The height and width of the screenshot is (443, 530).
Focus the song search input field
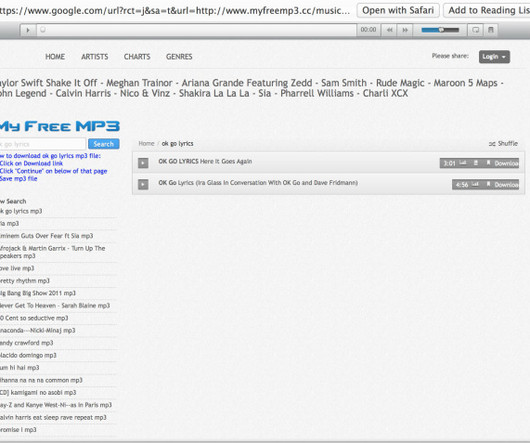pos(43,144)
